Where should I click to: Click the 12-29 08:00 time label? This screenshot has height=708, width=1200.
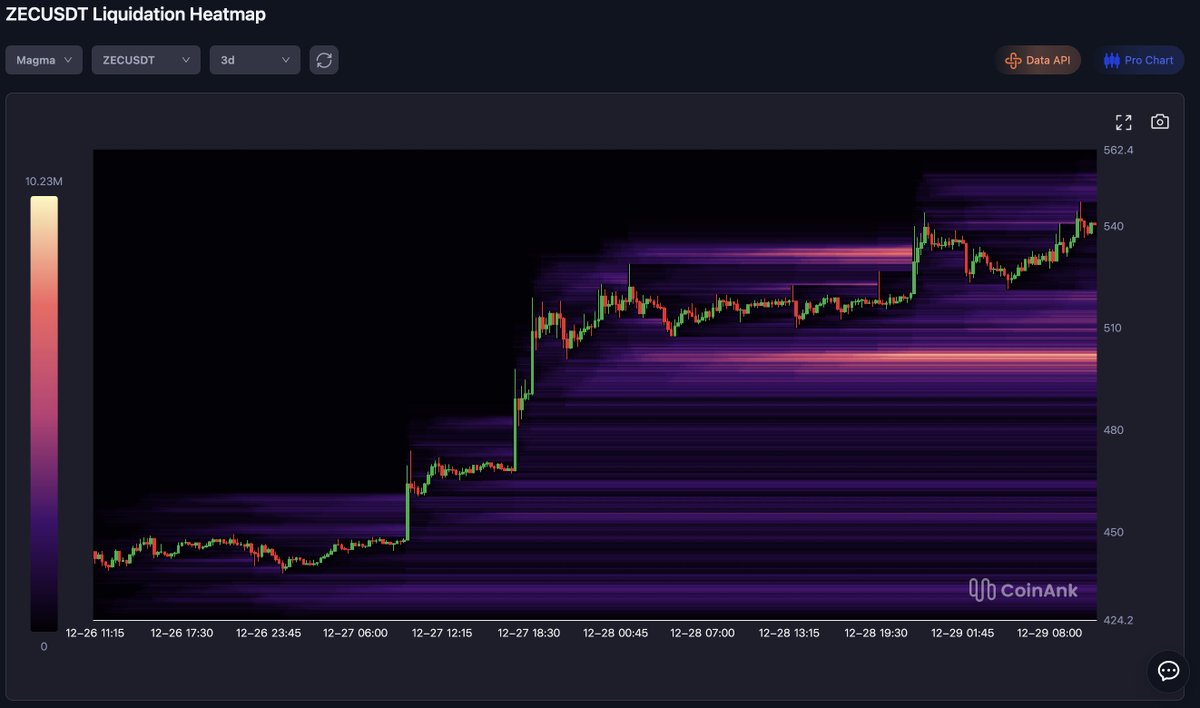click(1048, 633)
